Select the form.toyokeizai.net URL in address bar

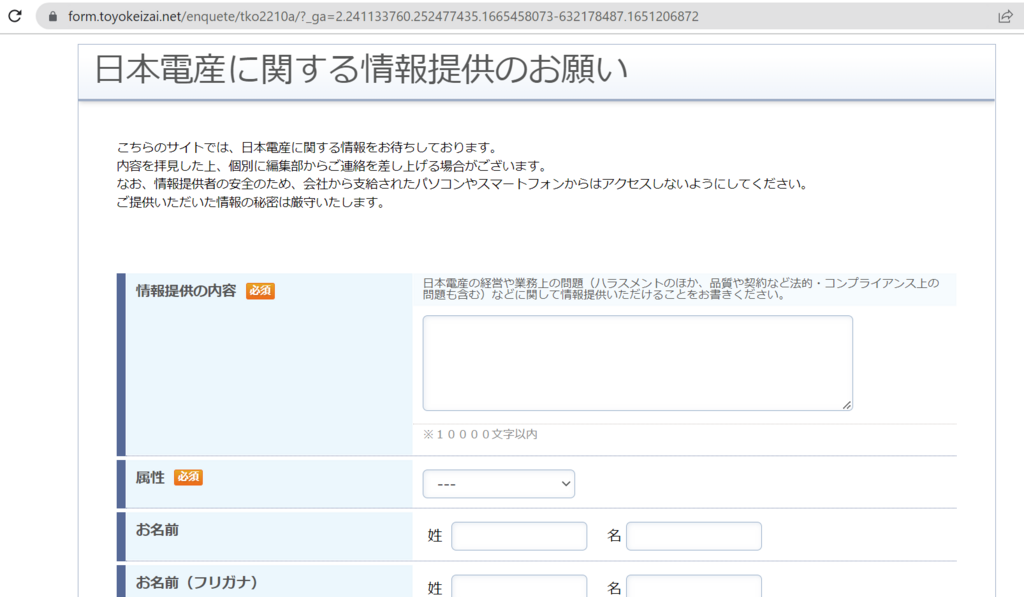(x=383, y=16)
